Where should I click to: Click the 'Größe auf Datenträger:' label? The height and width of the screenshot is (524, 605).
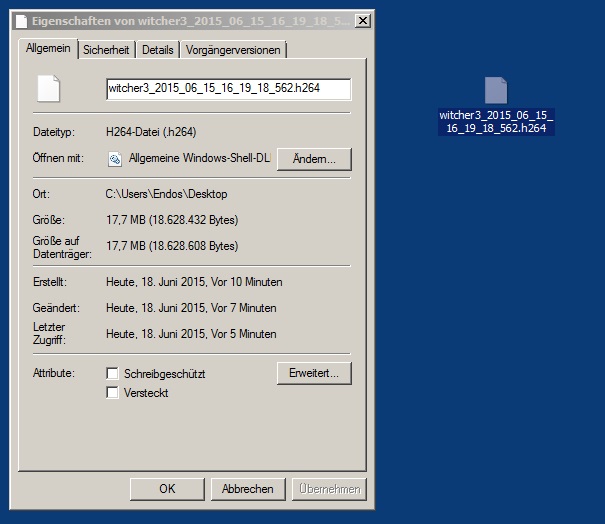click(62, 247)
